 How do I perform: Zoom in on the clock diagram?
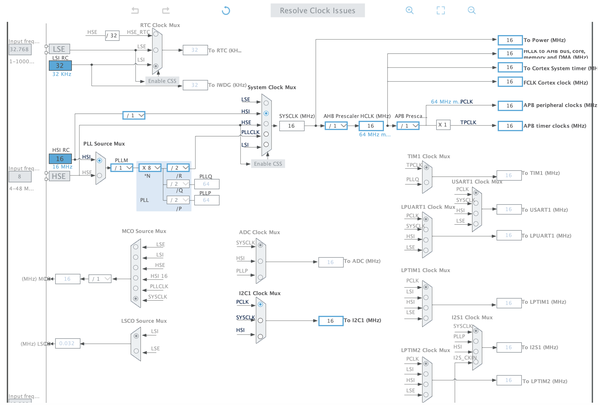tap(409, 10)
